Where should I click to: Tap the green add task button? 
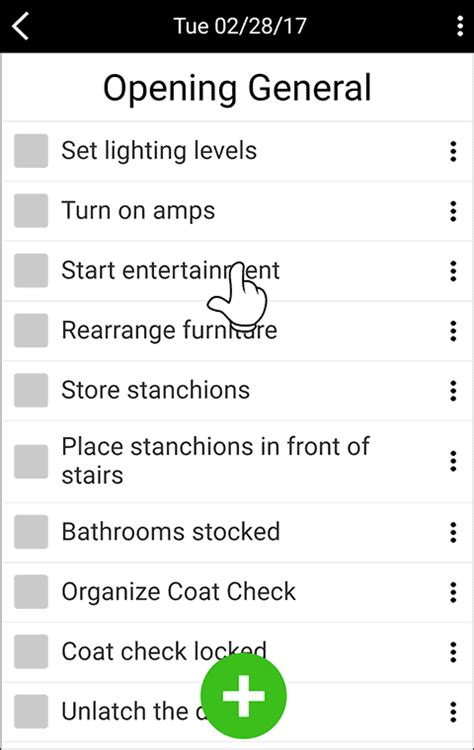pos(243,696)
